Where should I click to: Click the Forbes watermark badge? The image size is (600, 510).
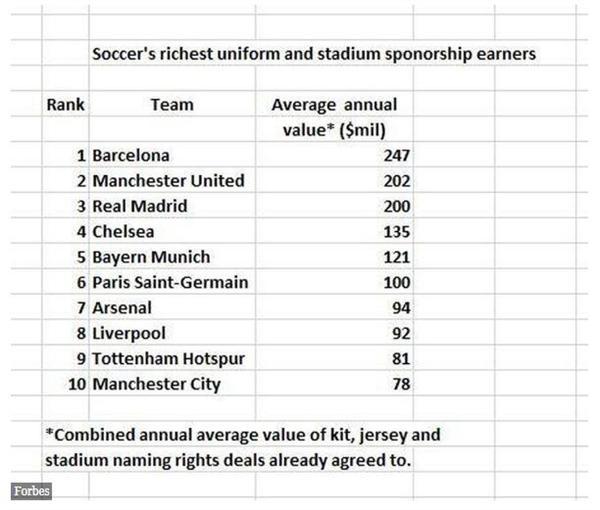click(x=31, y=491)
